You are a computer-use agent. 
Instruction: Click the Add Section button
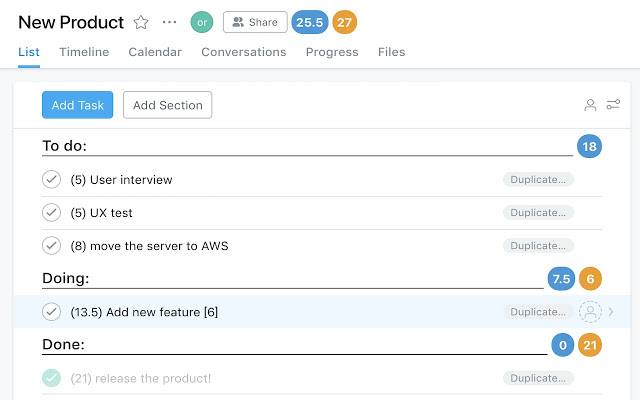167,105
